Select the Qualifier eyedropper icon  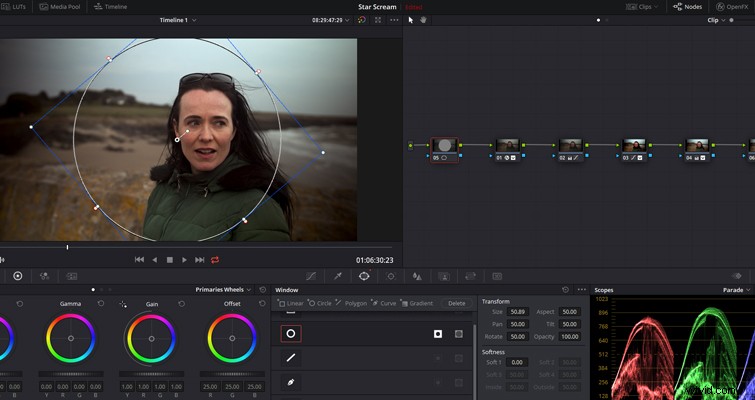(x=338, y=276)
